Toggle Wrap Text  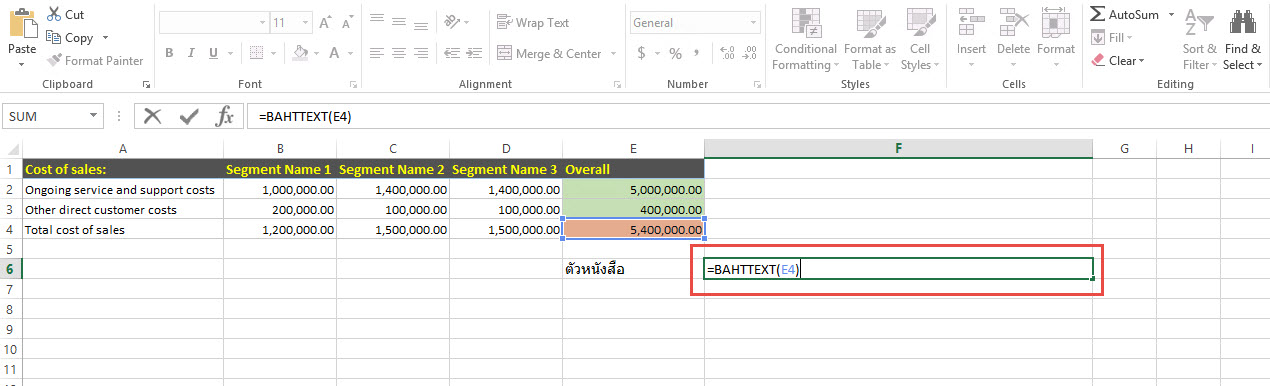point(534,22)
